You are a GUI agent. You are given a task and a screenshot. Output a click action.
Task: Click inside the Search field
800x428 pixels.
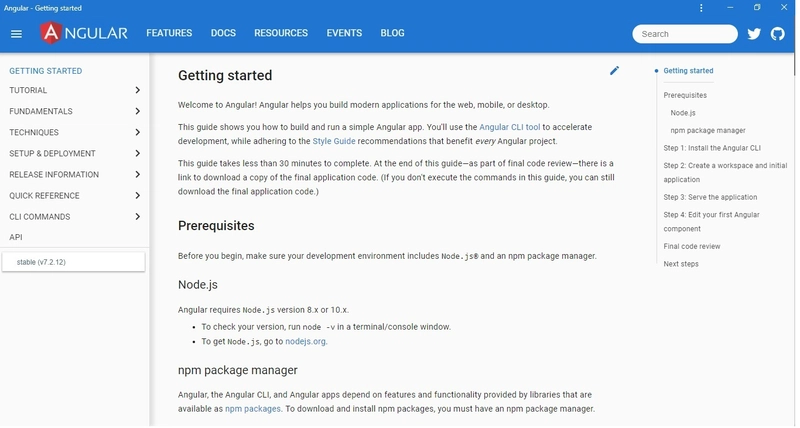pyautogui.click(x=685, y=34)
